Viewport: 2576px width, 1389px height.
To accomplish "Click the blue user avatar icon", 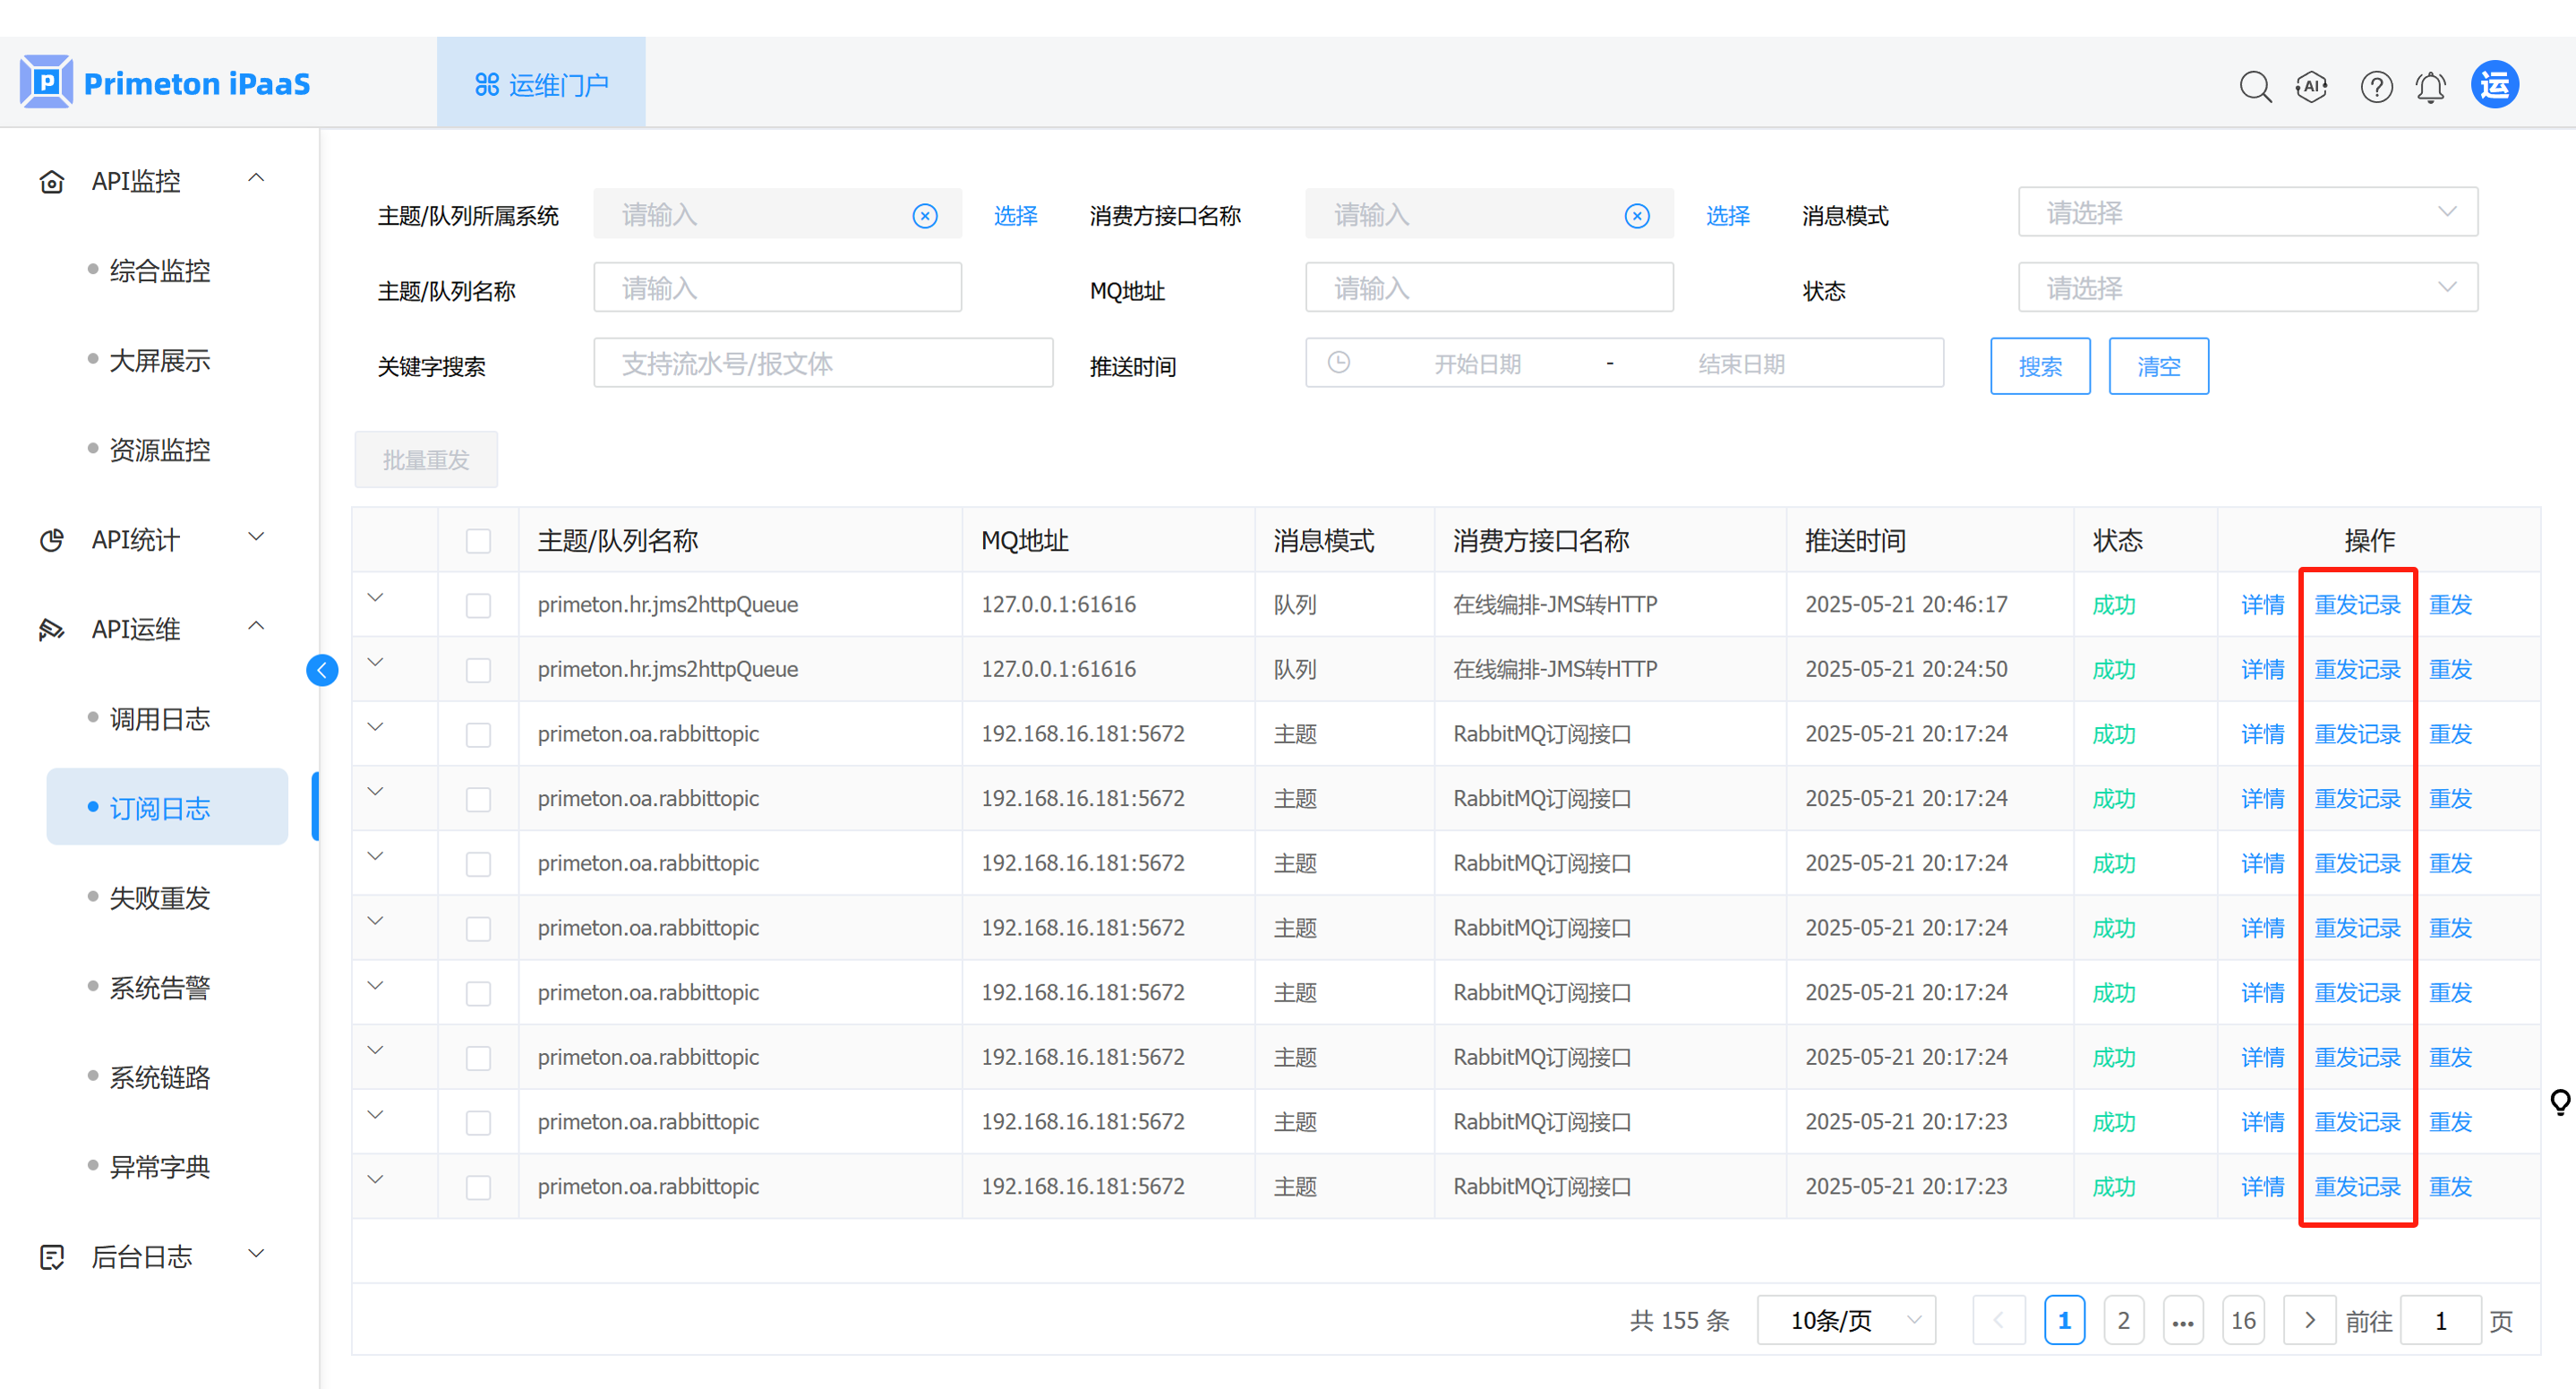I will pos(2494,85).
